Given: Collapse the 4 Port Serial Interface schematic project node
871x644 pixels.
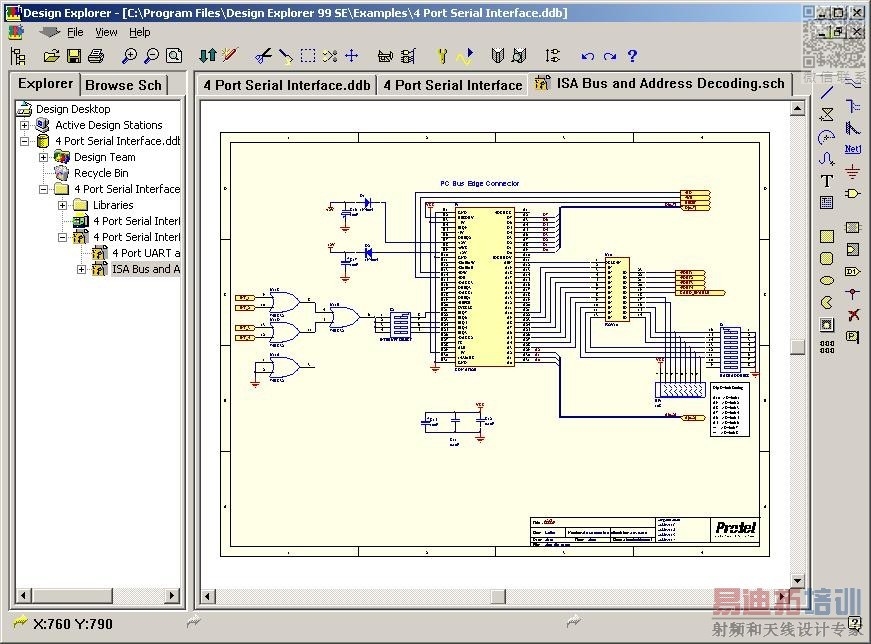Looking at the screenshot, I should point(63,237).
